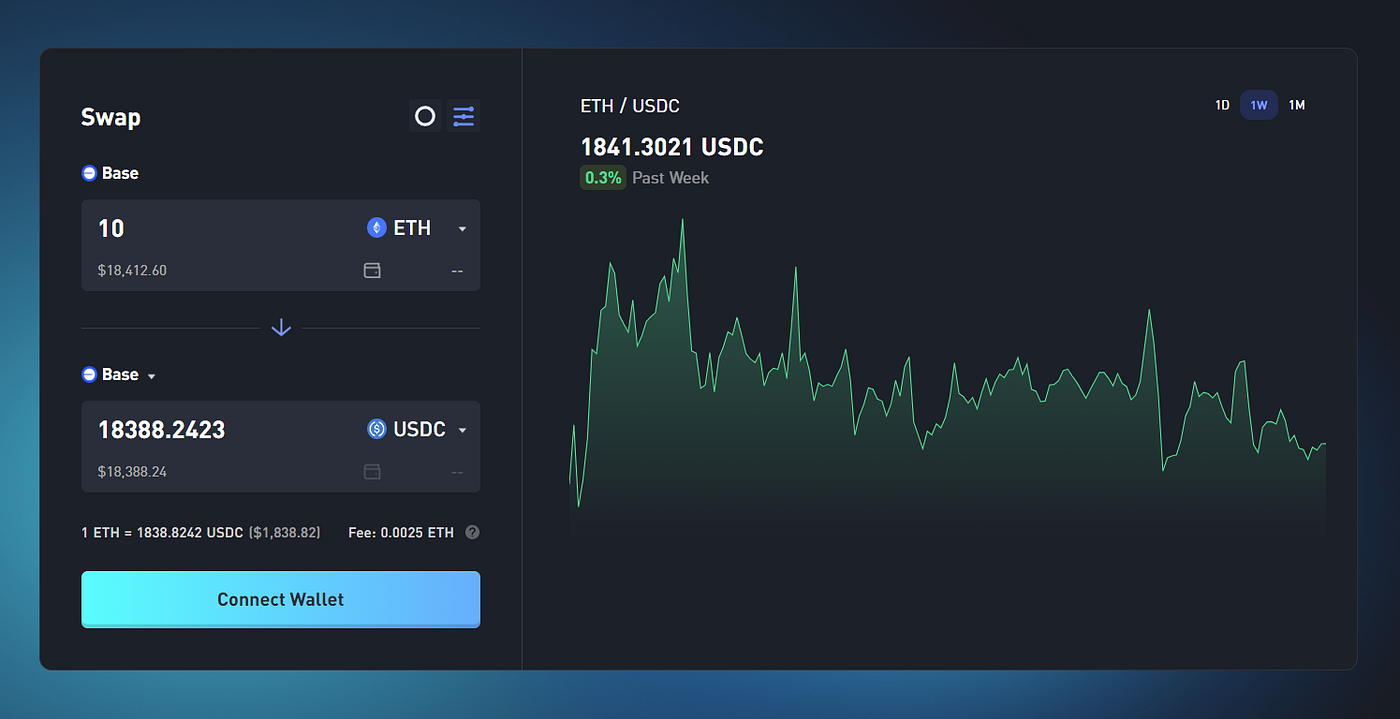Open the swap settings sliders icon
1400x719 pixels.
pyautogui.click(x=463, y=116)
